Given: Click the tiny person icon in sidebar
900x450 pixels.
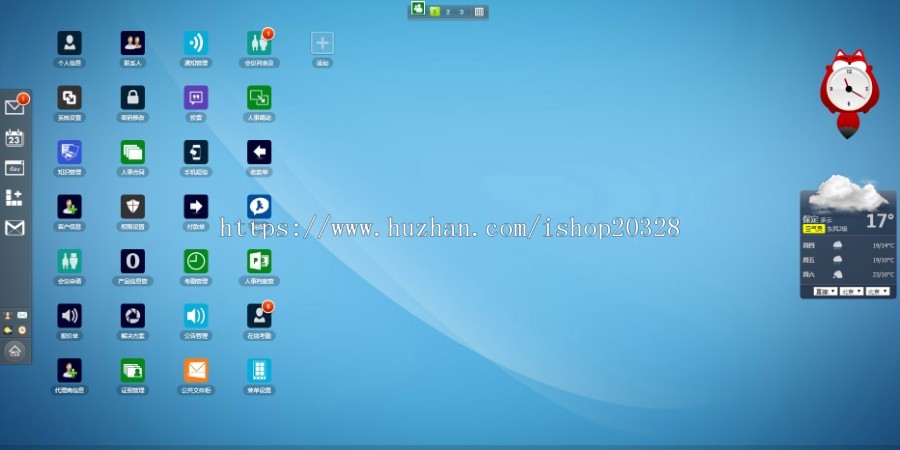Looking at the screenshot, I should click(7, 315).
